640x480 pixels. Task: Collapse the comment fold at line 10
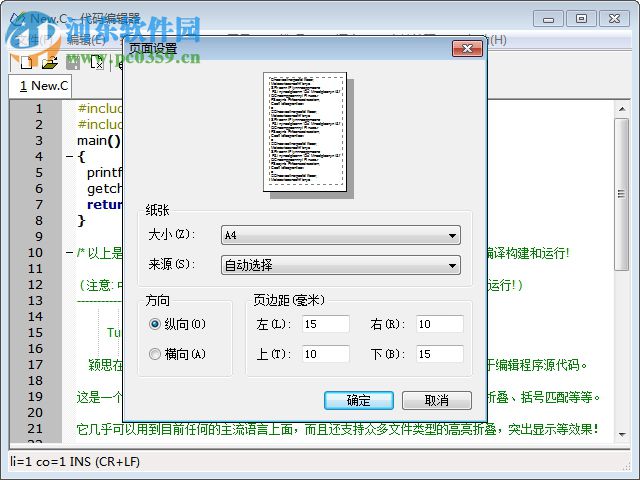click(x=69, y=253)
